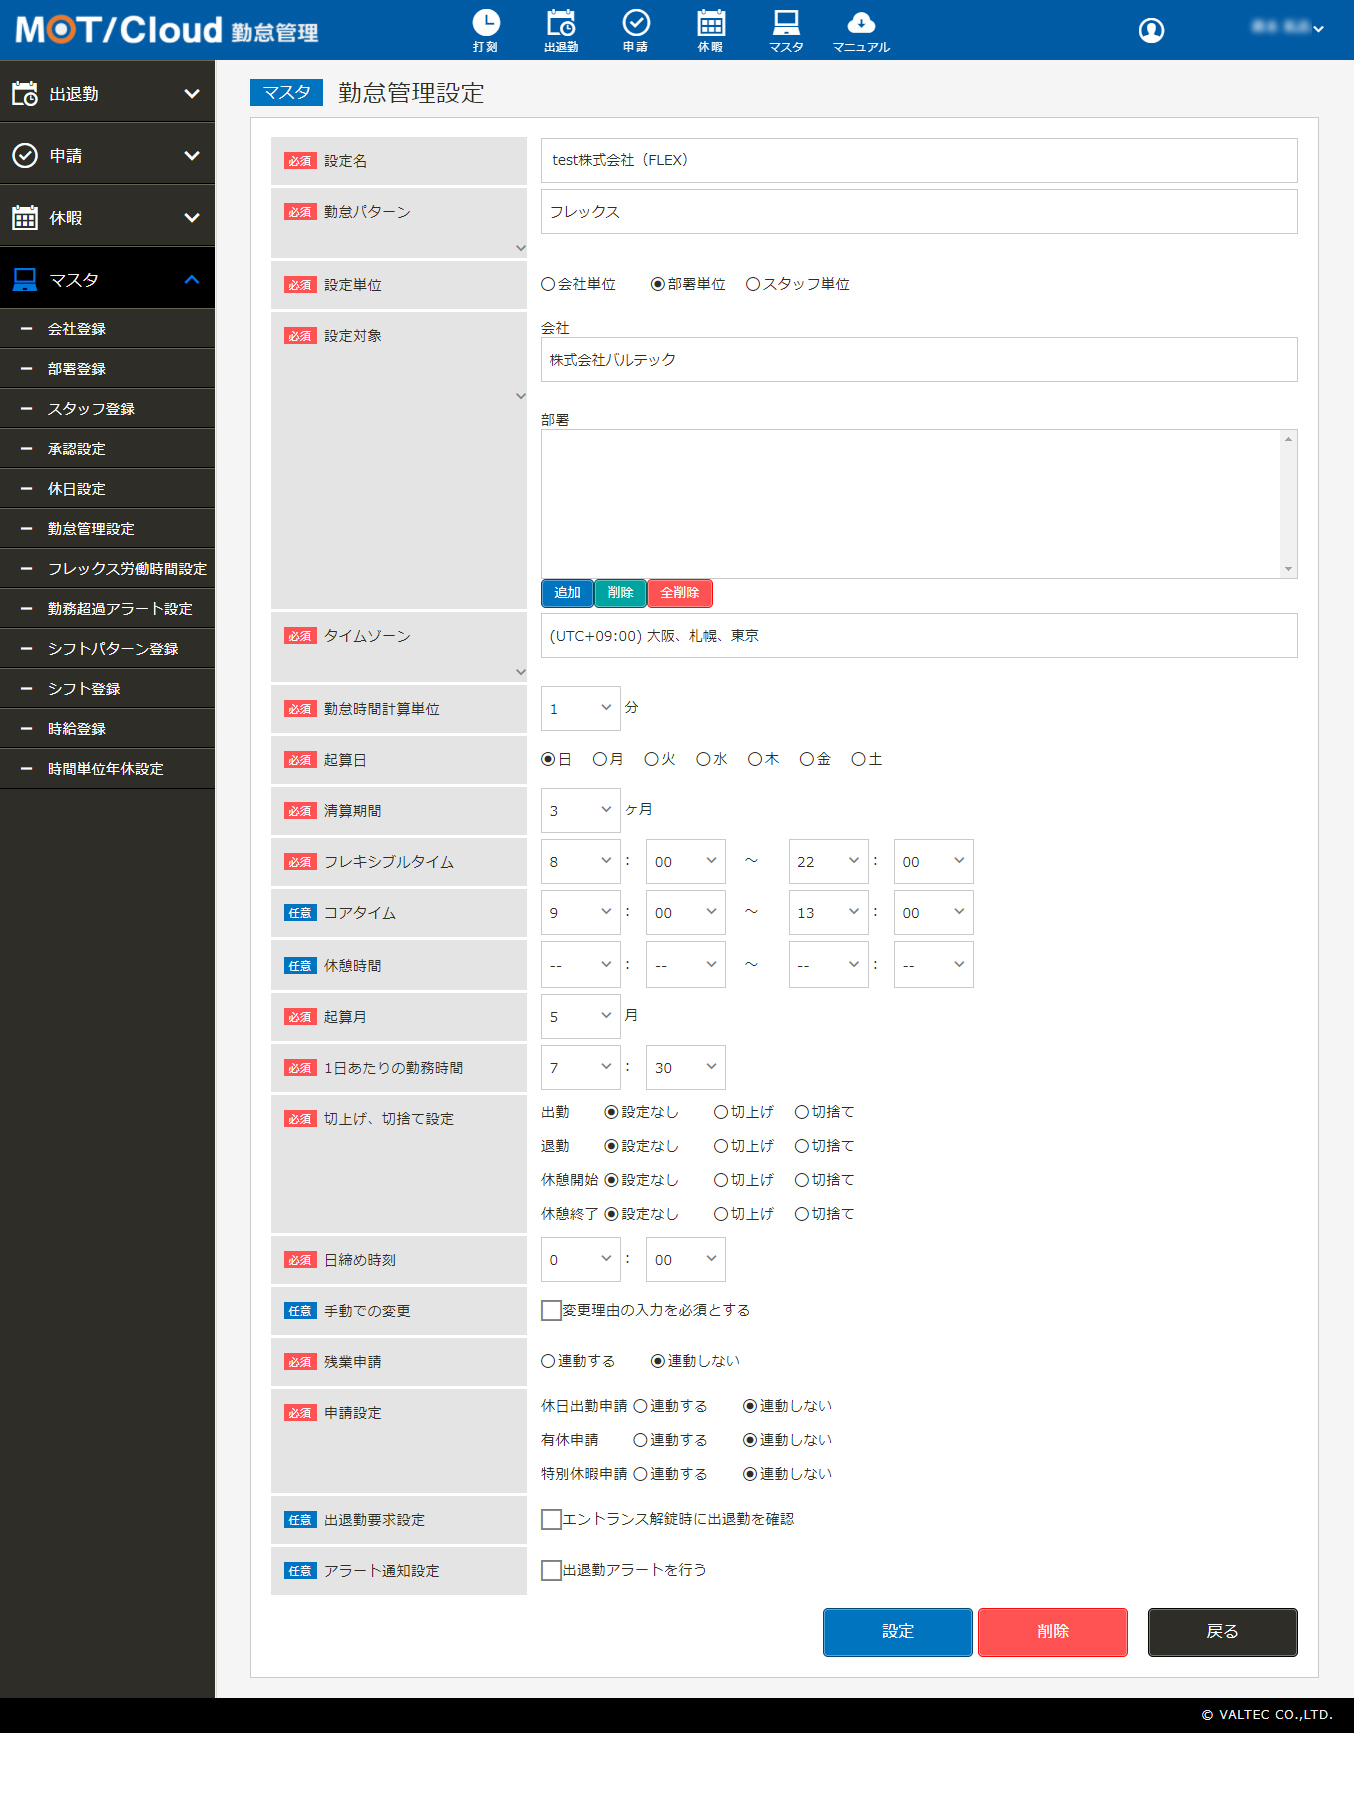Select the 会社単位 radio option
The width and height of the screenshot is (1354, 1800).
point(548,285)
